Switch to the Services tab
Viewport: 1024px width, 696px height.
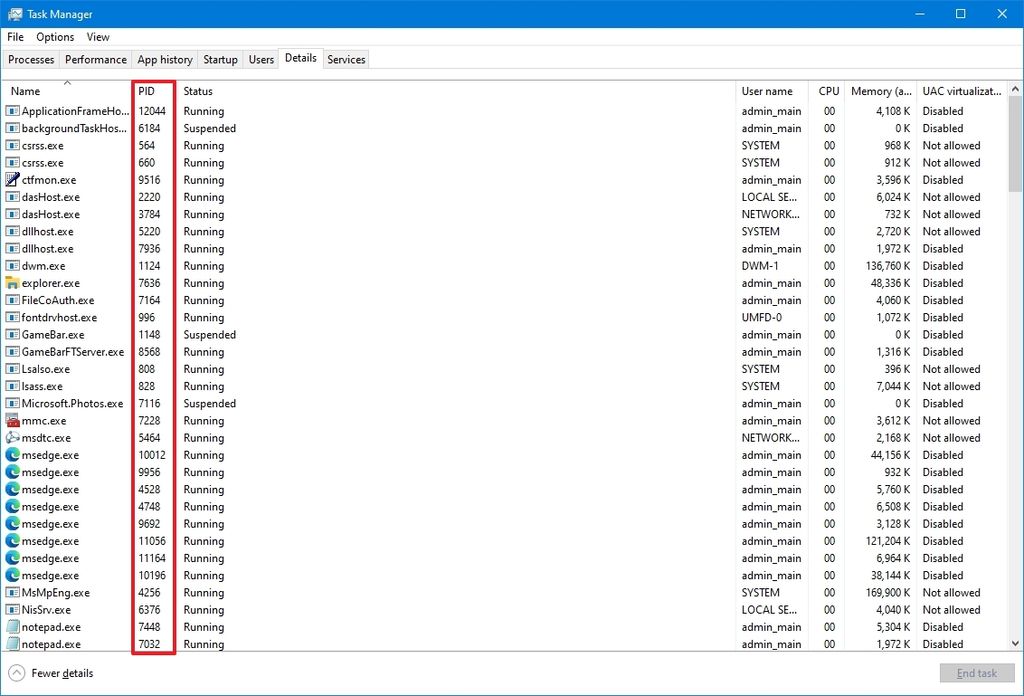[345, 60]
